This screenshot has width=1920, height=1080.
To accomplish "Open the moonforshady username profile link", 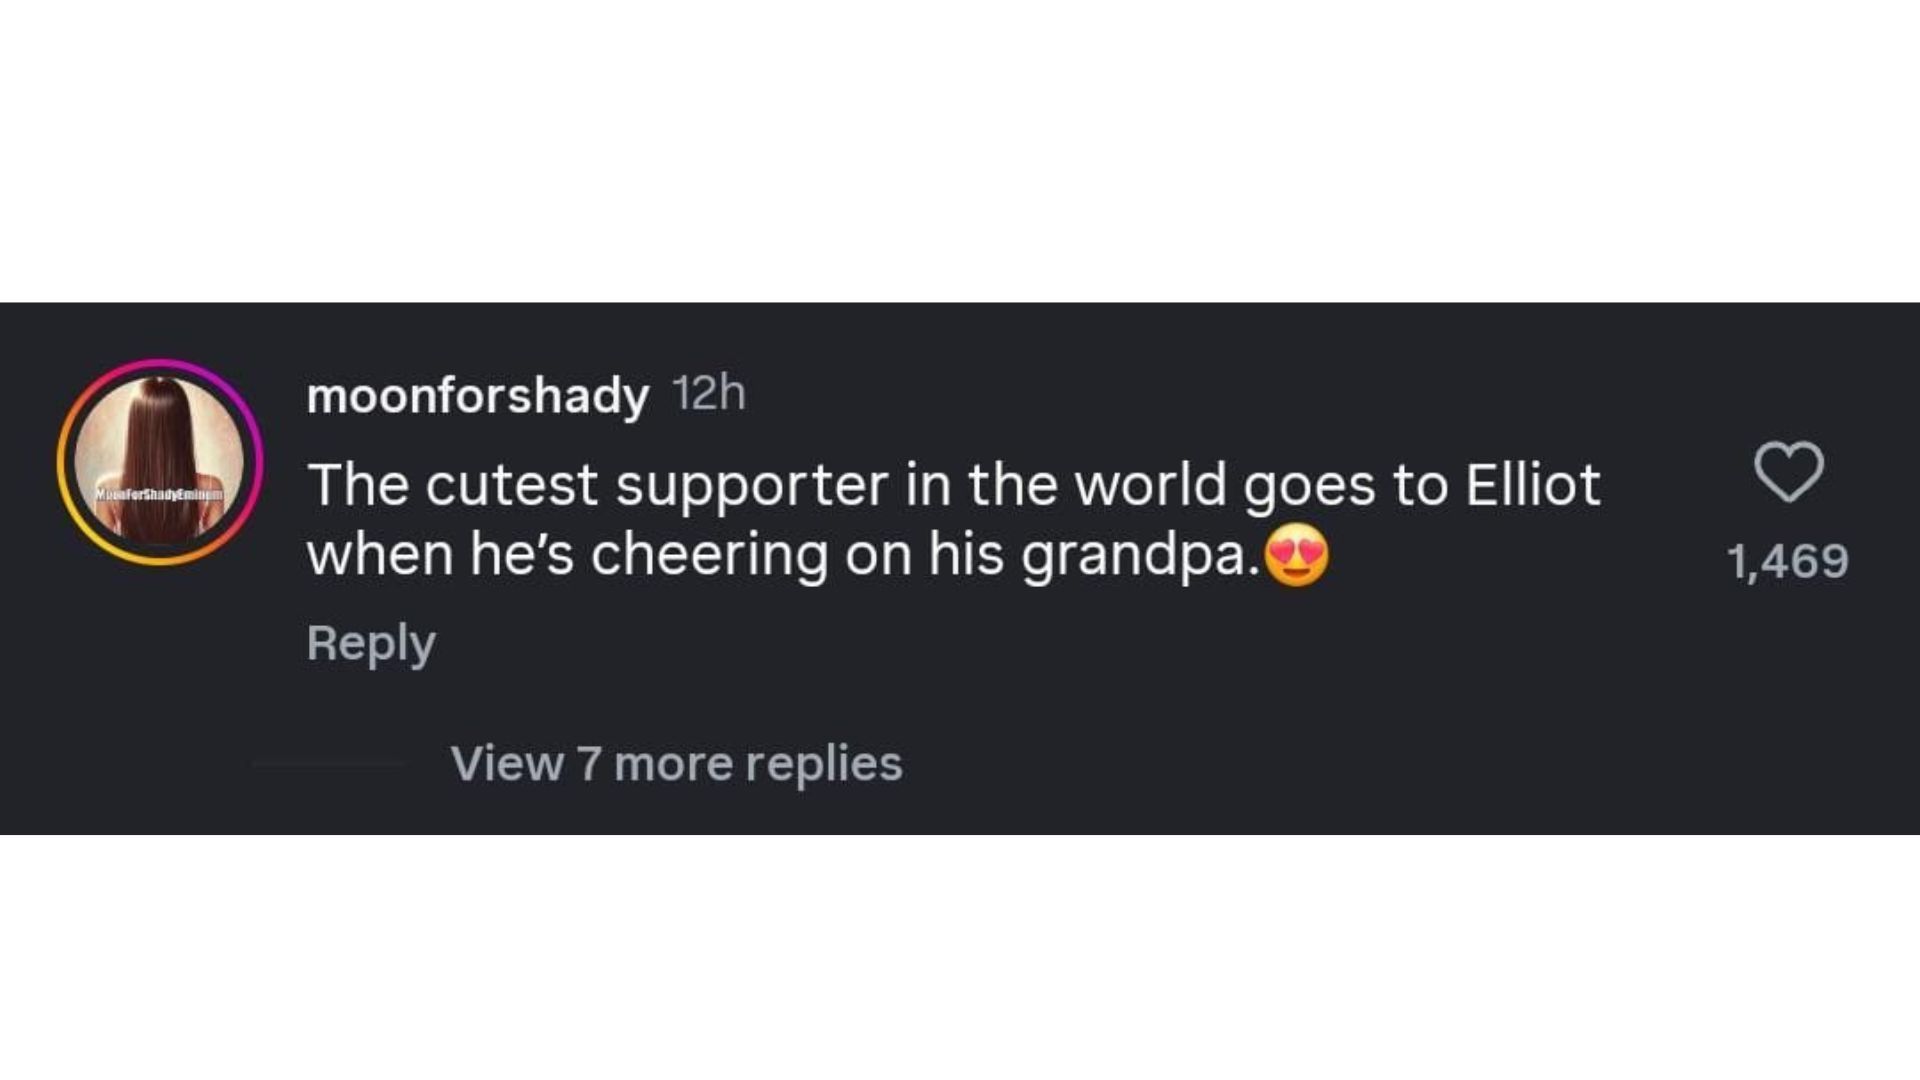I will [x=478, y=395].
